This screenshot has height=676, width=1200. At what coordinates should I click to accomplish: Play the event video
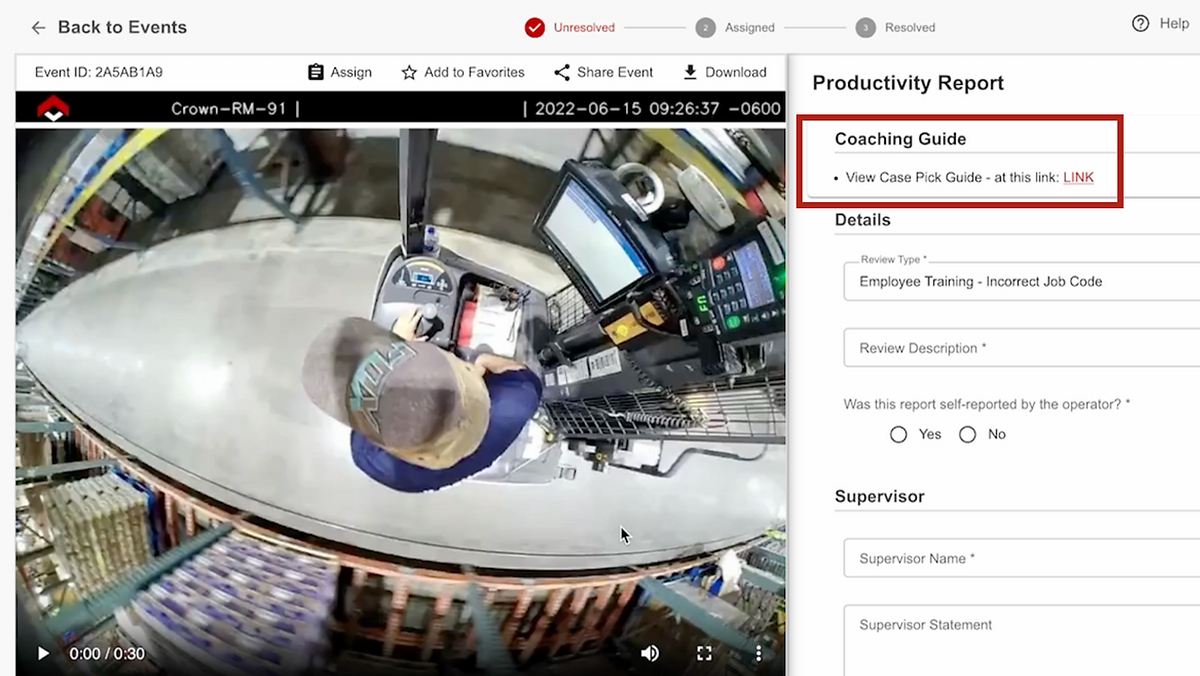pos(43,653)
